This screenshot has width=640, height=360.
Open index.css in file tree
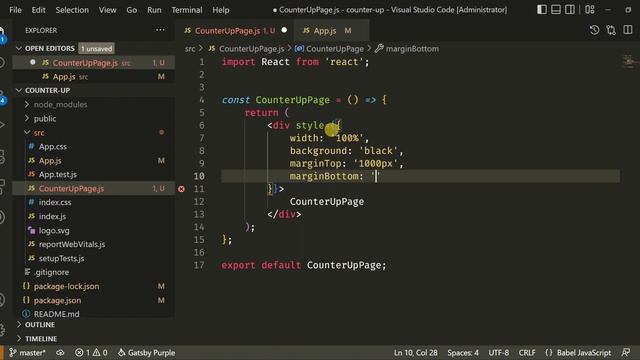94,202
